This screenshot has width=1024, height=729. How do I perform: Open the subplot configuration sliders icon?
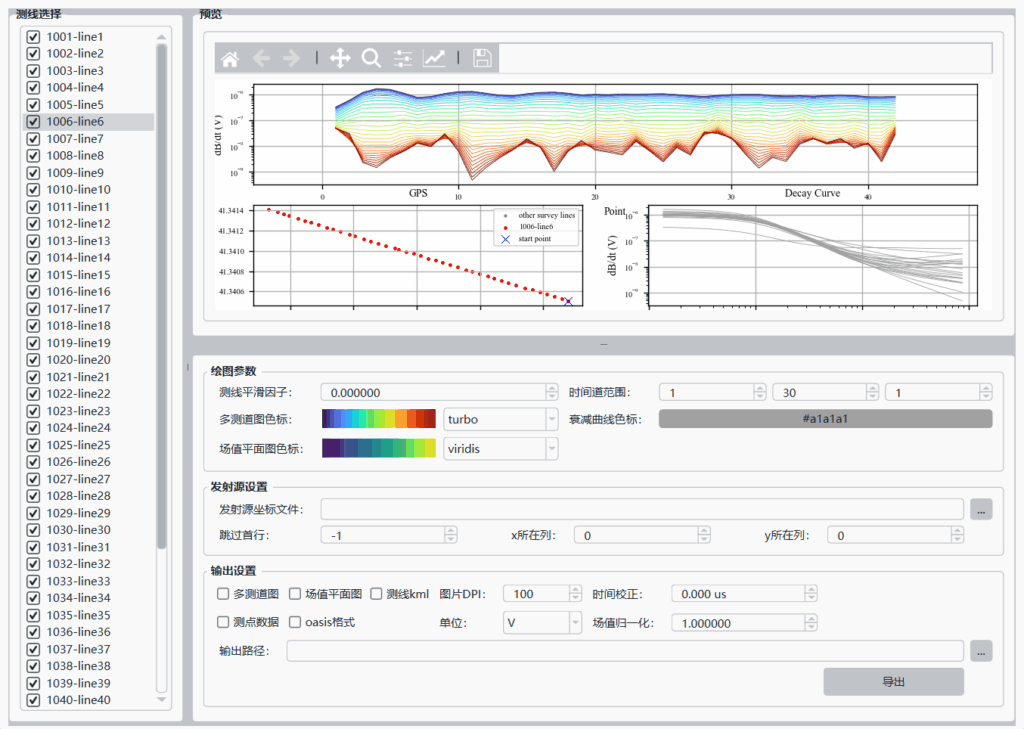point(403,59)
